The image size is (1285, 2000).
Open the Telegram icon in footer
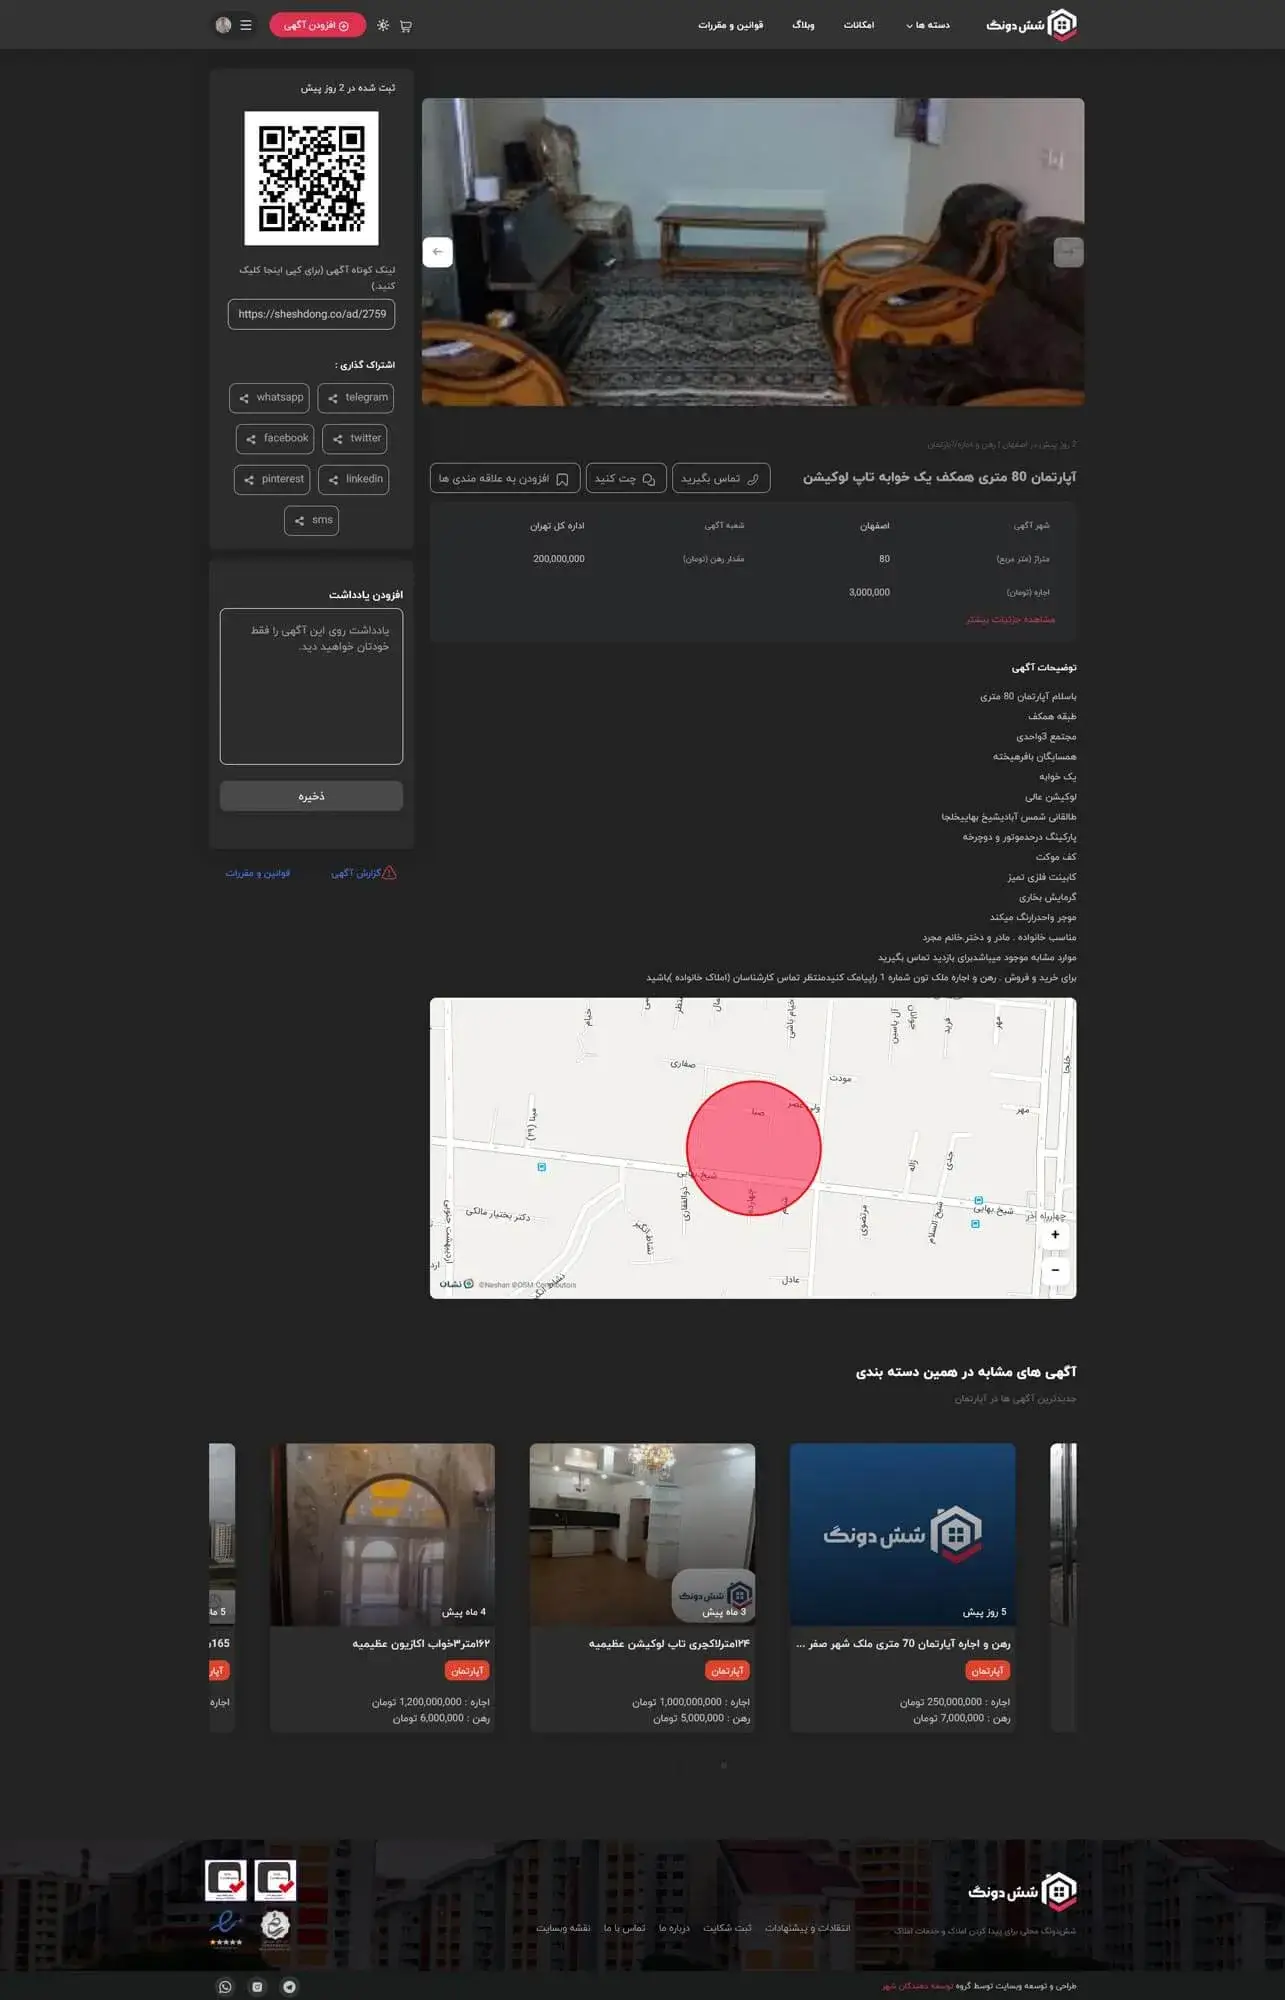pos(289,1986)
